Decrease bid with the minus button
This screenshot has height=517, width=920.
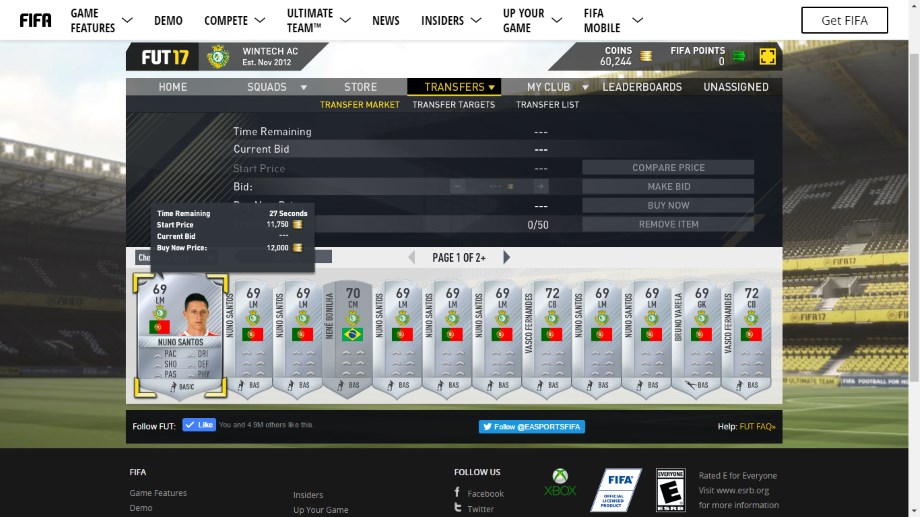458,187
